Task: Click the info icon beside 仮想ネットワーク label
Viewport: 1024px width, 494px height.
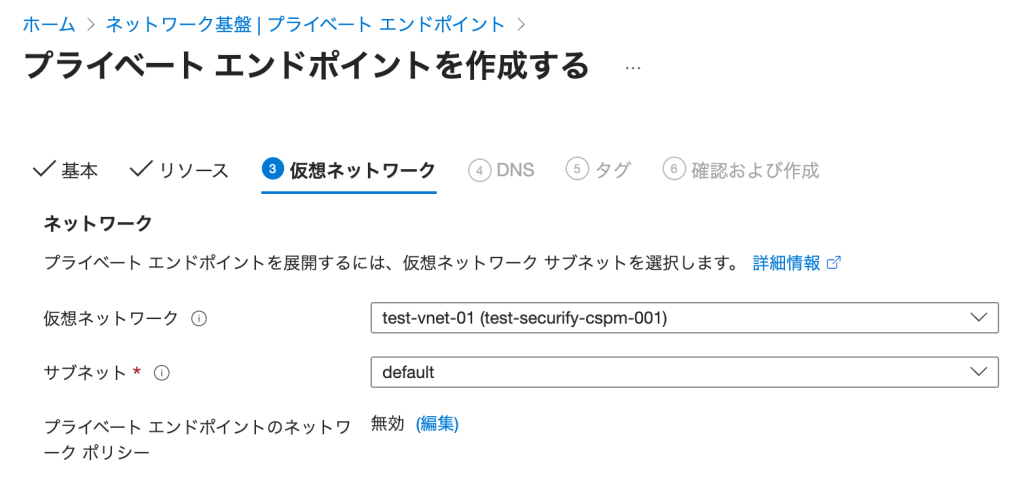Action: point(199,319)
